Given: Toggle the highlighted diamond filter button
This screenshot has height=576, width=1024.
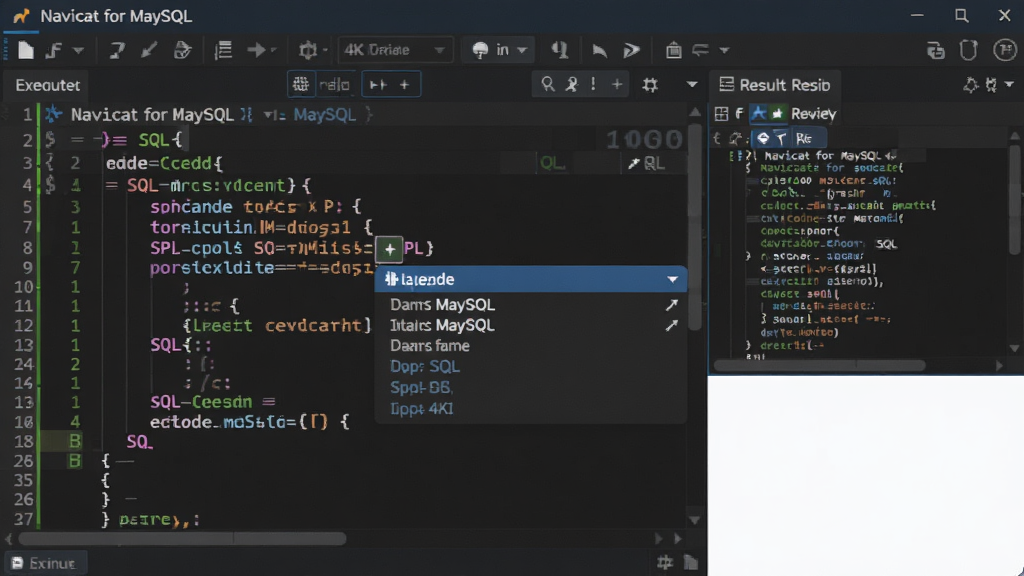Looking at the screenshot, I should tap(763, 138).
